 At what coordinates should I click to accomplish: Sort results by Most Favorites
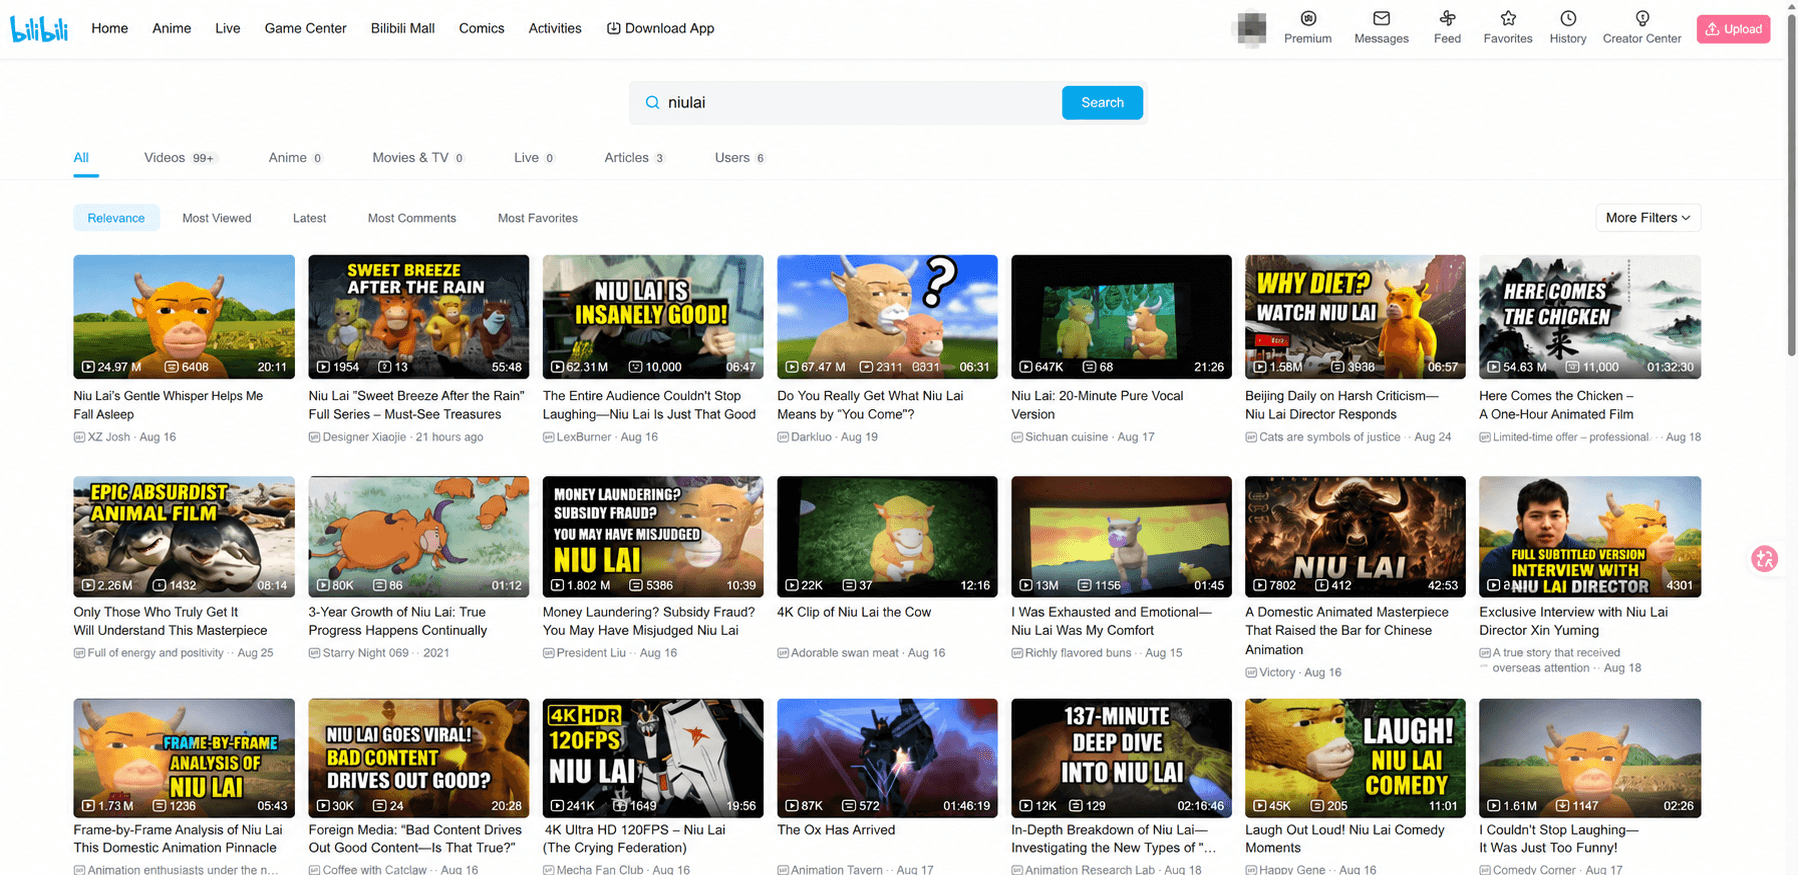pos(538,218)
